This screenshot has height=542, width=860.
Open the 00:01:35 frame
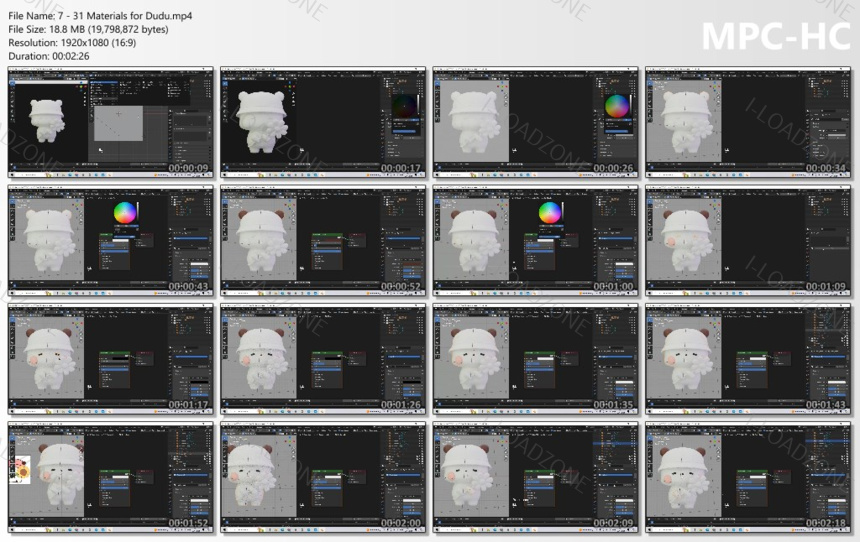click(535, 358)
